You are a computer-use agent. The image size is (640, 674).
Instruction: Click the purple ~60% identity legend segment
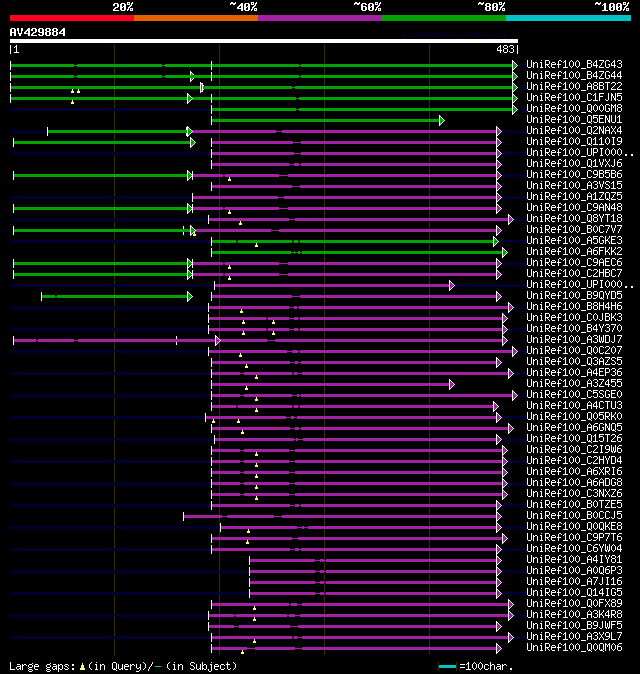point(320,18)
